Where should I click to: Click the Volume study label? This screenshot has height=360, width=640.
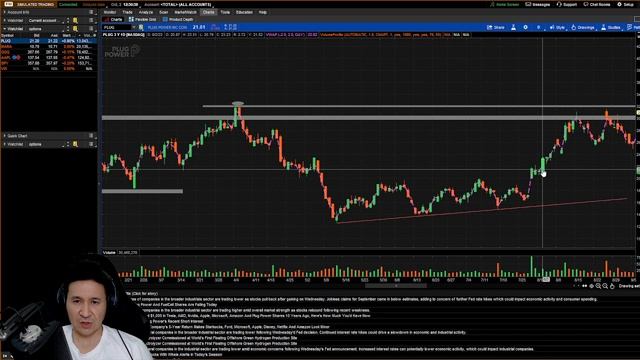pos(109,253)
